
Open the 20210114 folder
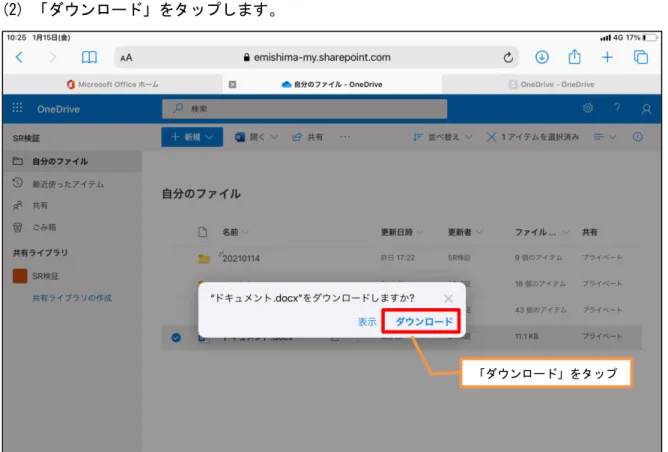241,259
